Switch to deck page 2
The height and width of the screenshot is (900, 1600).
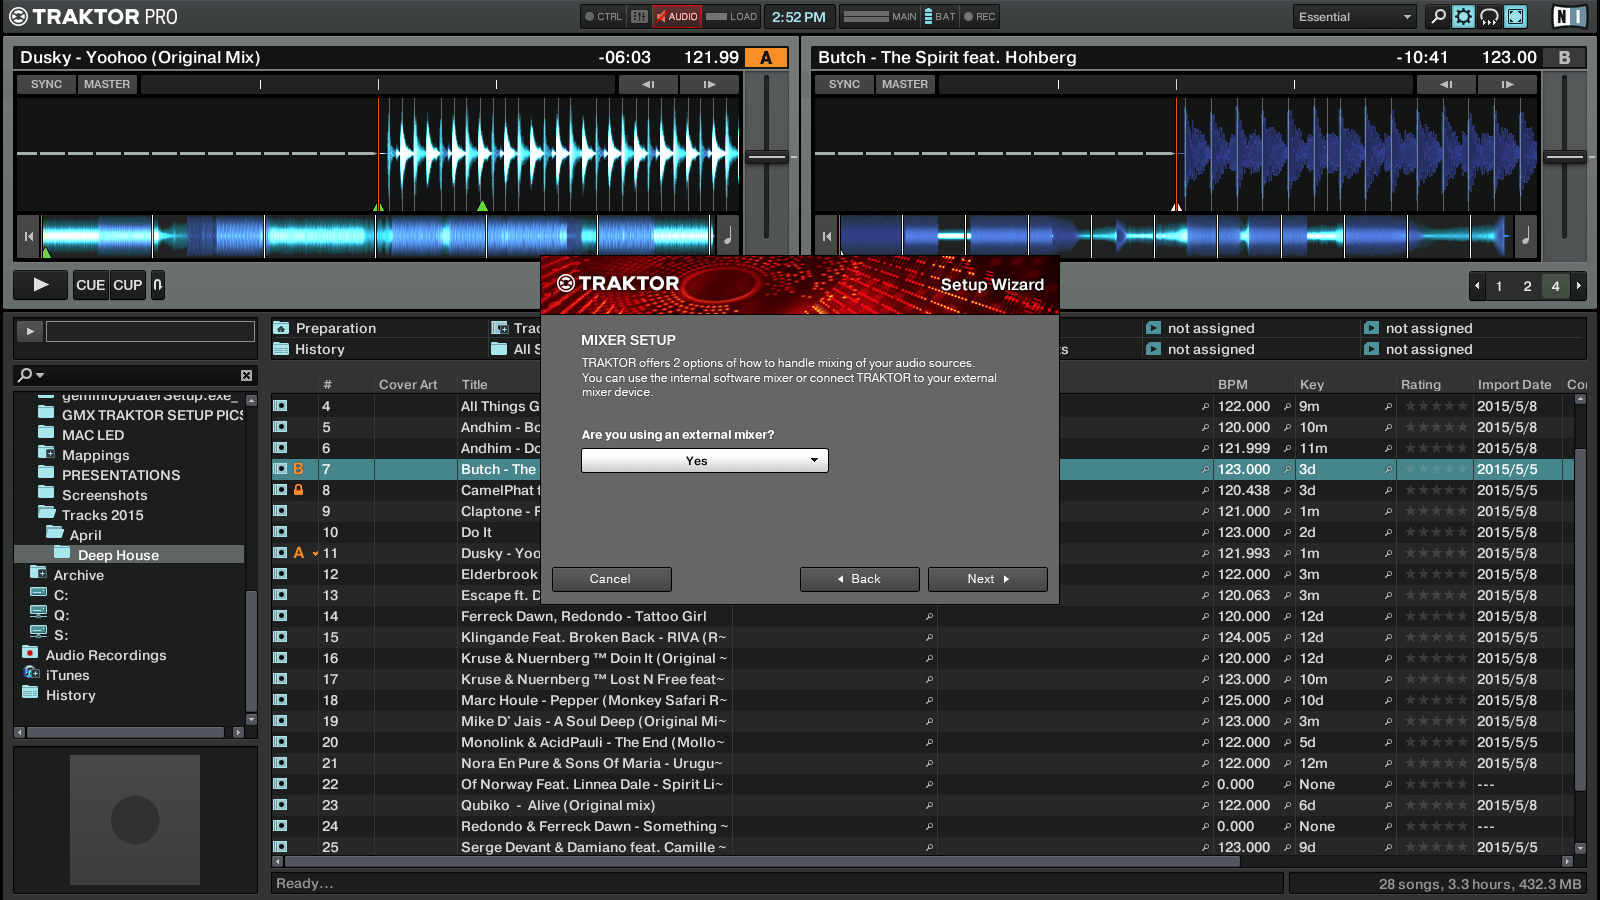coord(1527,286)
